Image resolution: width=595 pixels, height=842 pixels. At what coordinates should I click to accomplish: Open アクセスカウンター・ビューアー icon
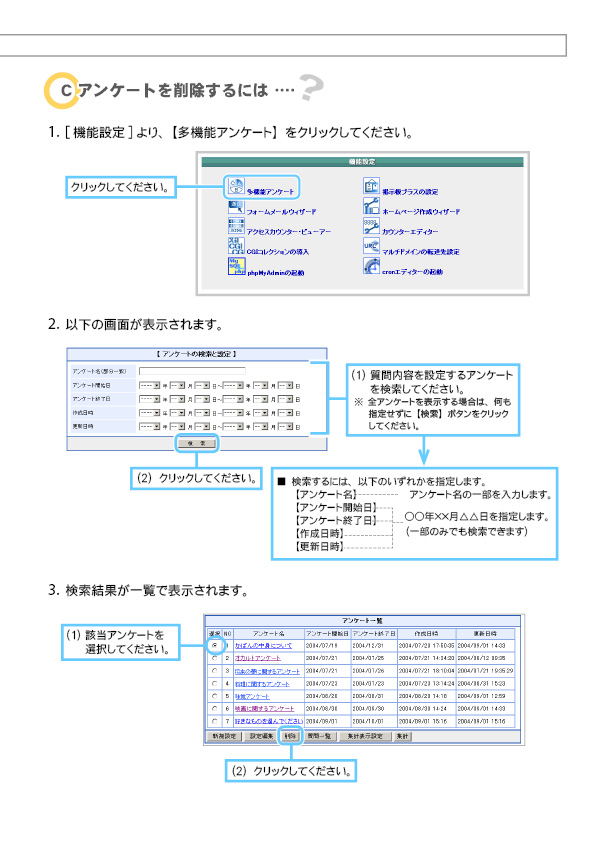pos(236,226)
